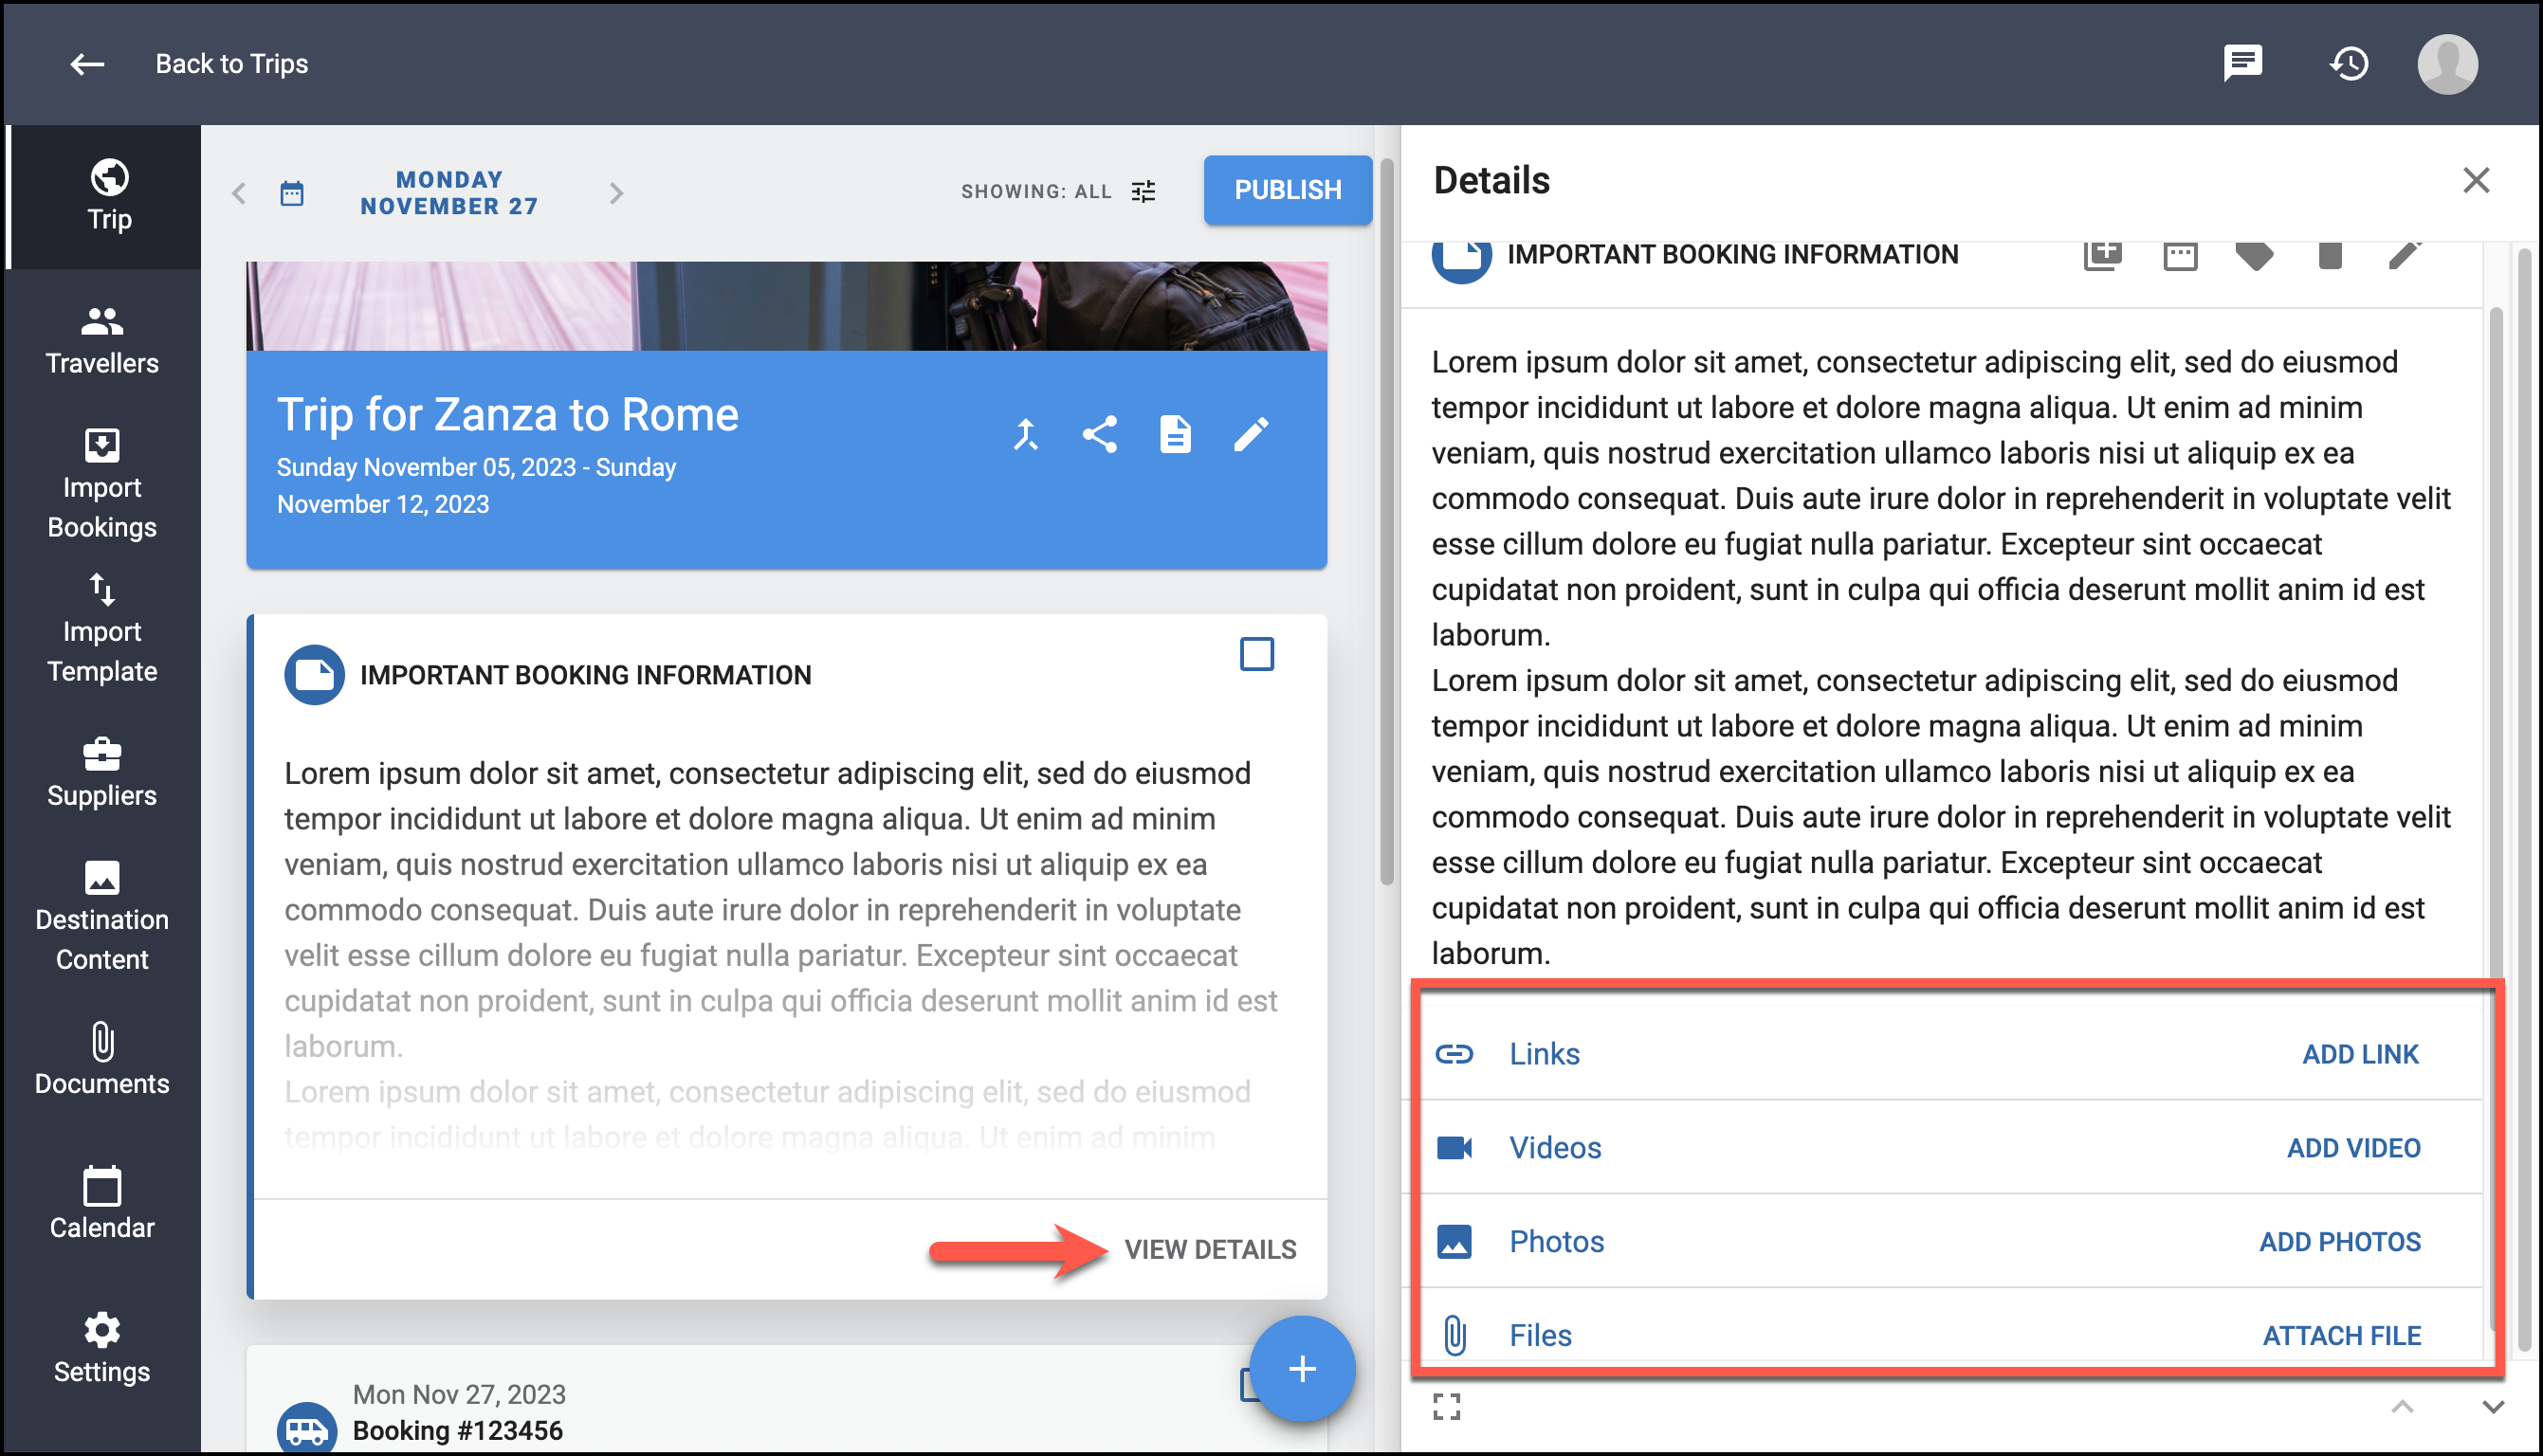Viewport: 2543px width, 1456px height.
Task: Click the delete trash icon in Details
Action: pos(2330,256)
